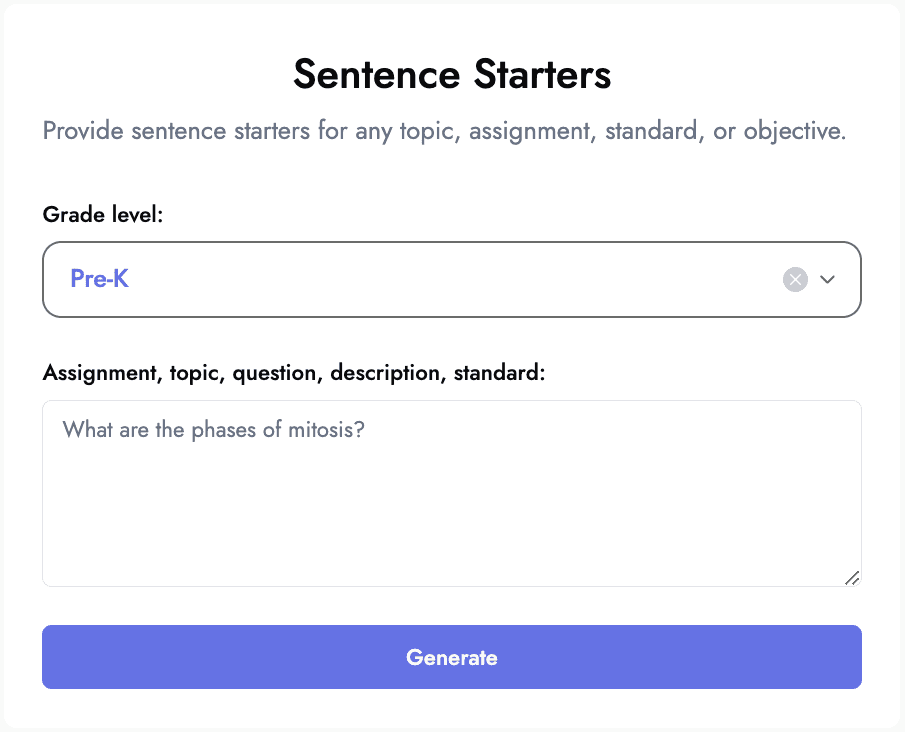The height and width of the screenshot is (732, 905).
Task: Click the Sentence Starters heading
Action: [x=452, y=74]
